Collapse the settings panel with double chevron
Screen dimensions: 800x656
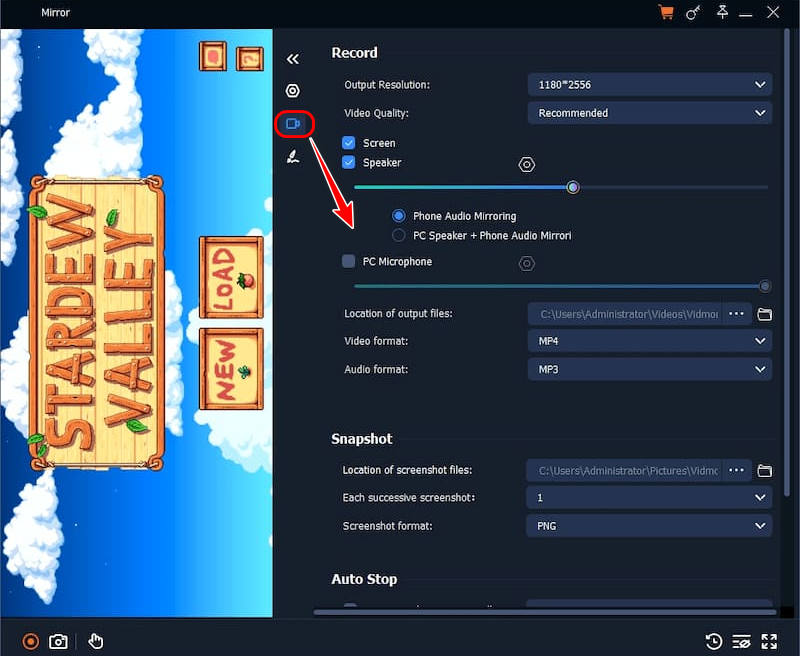[x=293, y=60]
